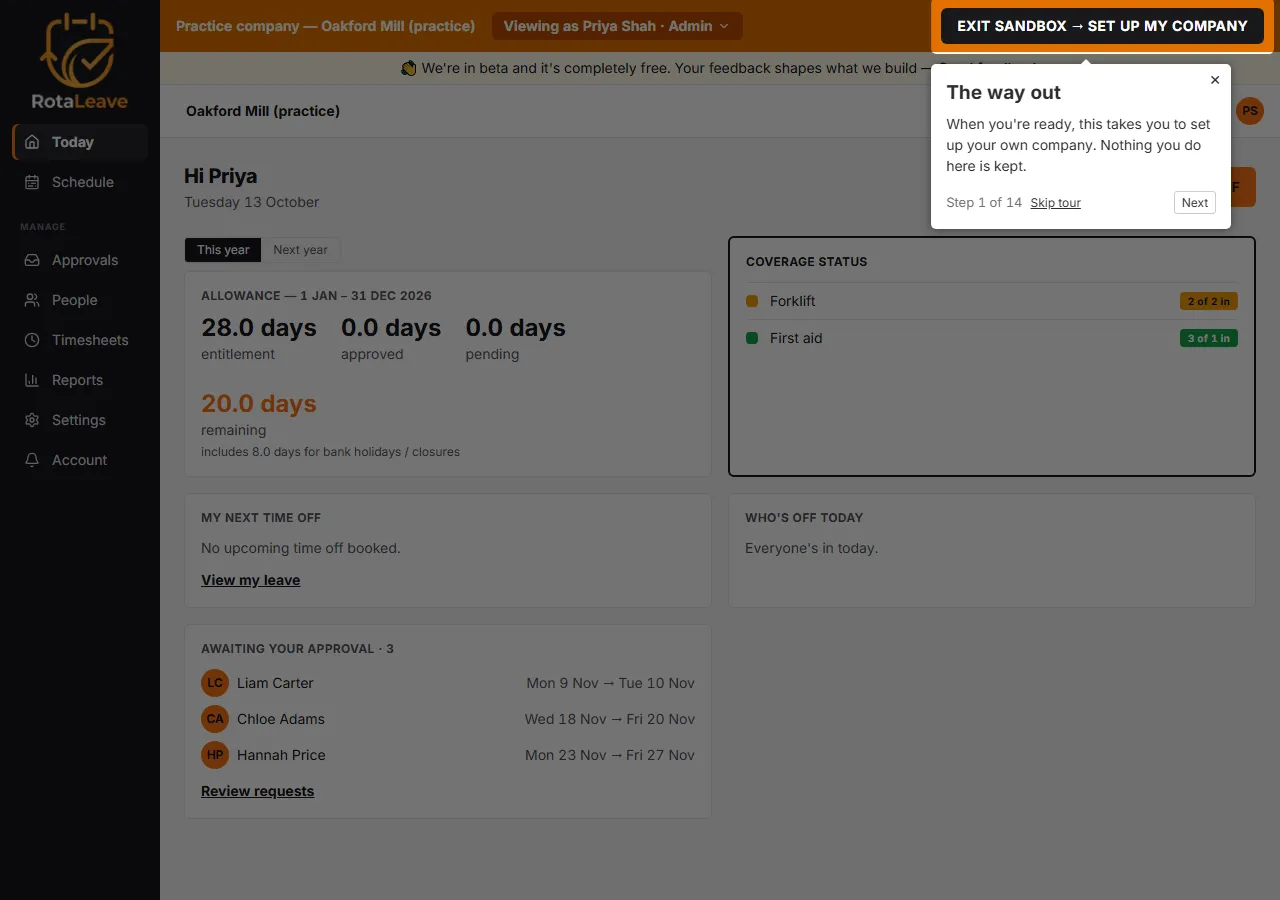The height and width of the screenshot is (900, 1280).
Task: Select the Chloe Adams name
Action: [281, 719]
